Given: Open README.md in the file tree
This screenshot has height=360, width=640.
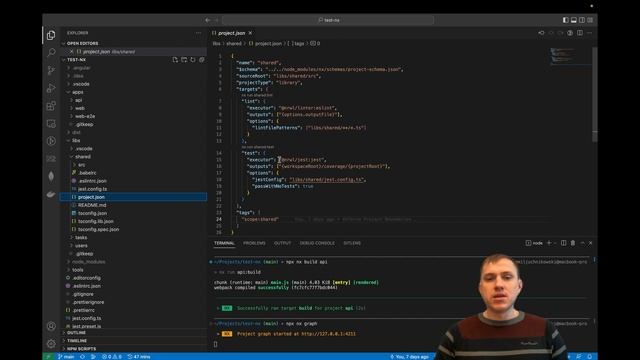Looking at the screenshot, I should (92, 205).
